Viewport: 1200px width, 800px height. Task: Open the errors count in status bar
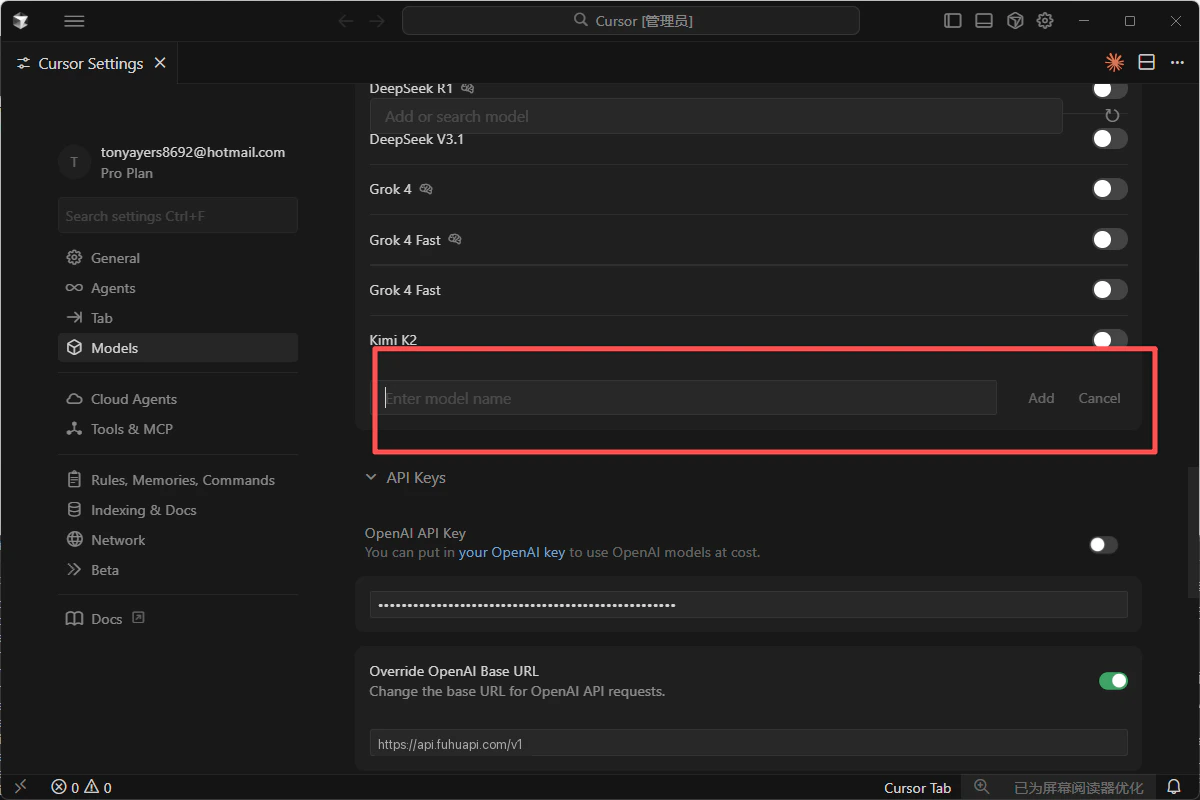tap(65, 787)
